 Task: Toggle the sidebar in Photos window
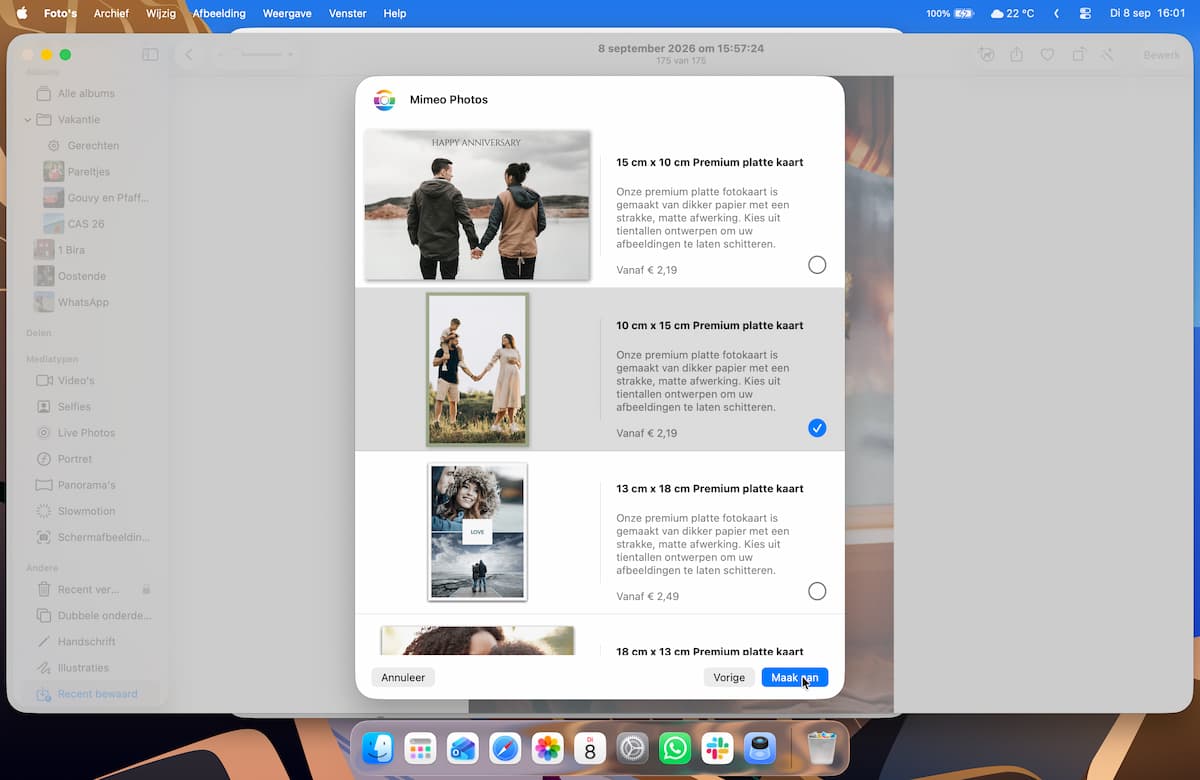click(x=150, y=55)
